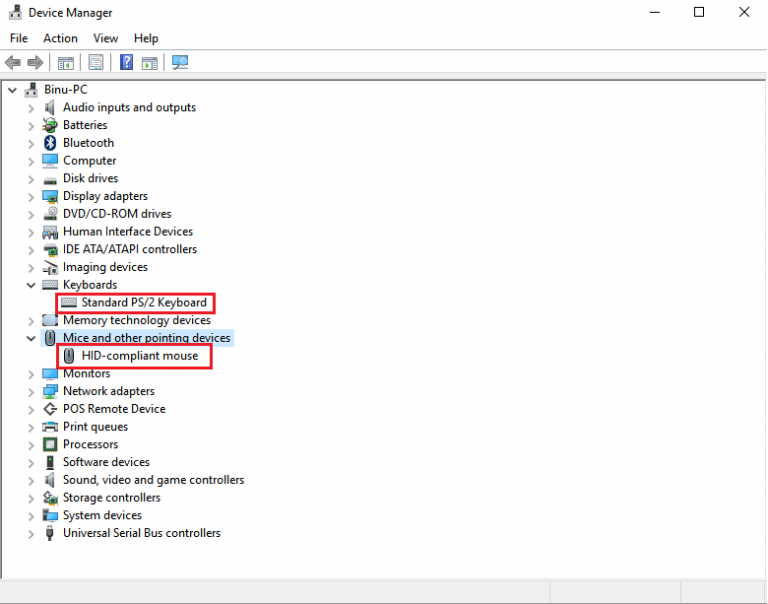This screenshot has width=768, height=604.
Task: Click the Forward arrow toolbar icon
Action: [35, 62]
